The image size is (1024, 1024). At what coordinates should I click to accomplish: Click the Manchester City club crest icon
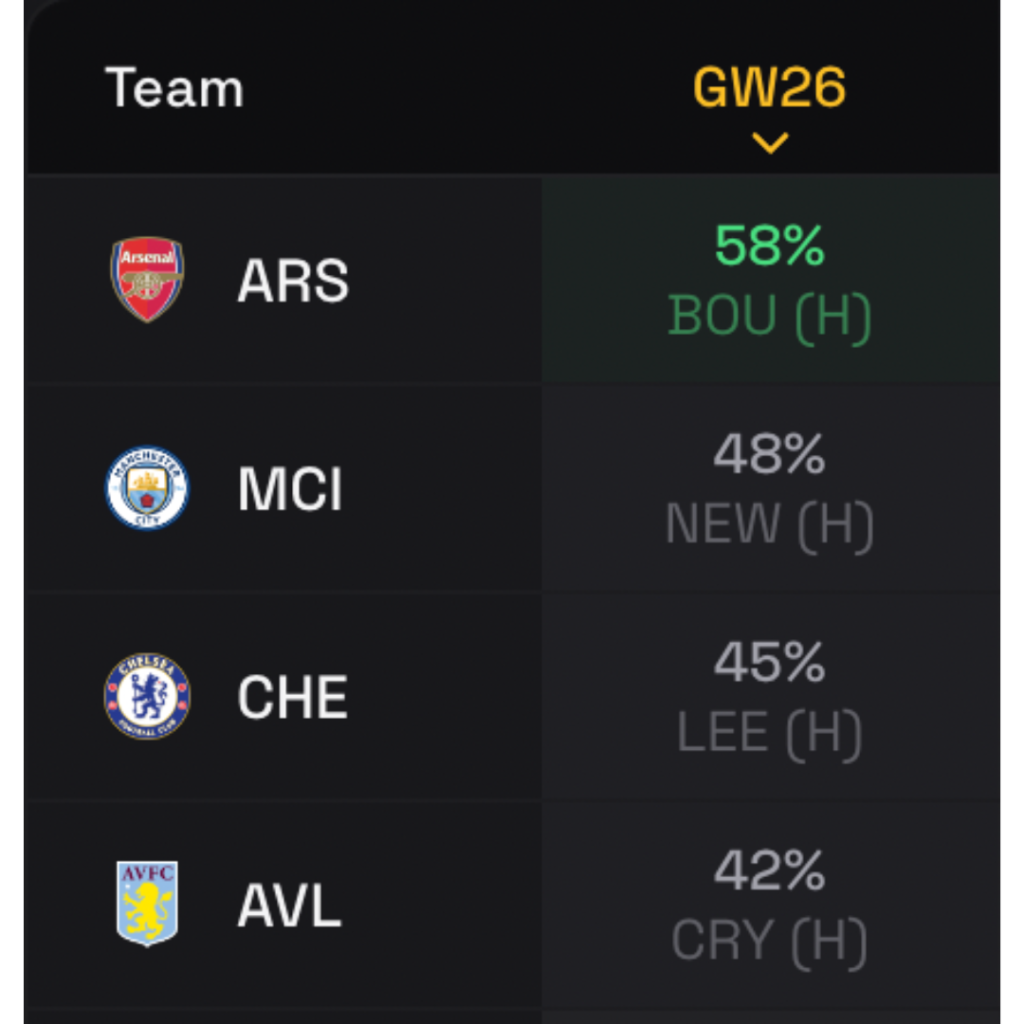coord(146,487)
